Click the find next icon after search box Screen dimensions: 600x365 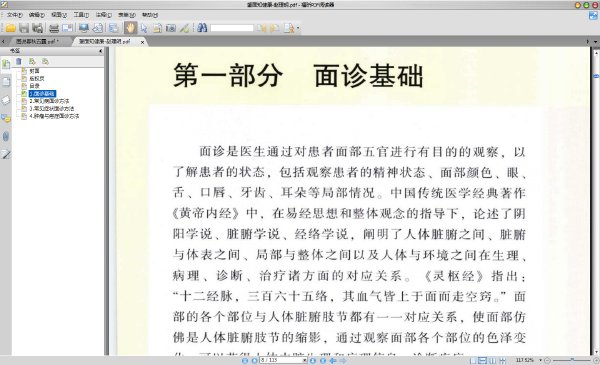275,28
